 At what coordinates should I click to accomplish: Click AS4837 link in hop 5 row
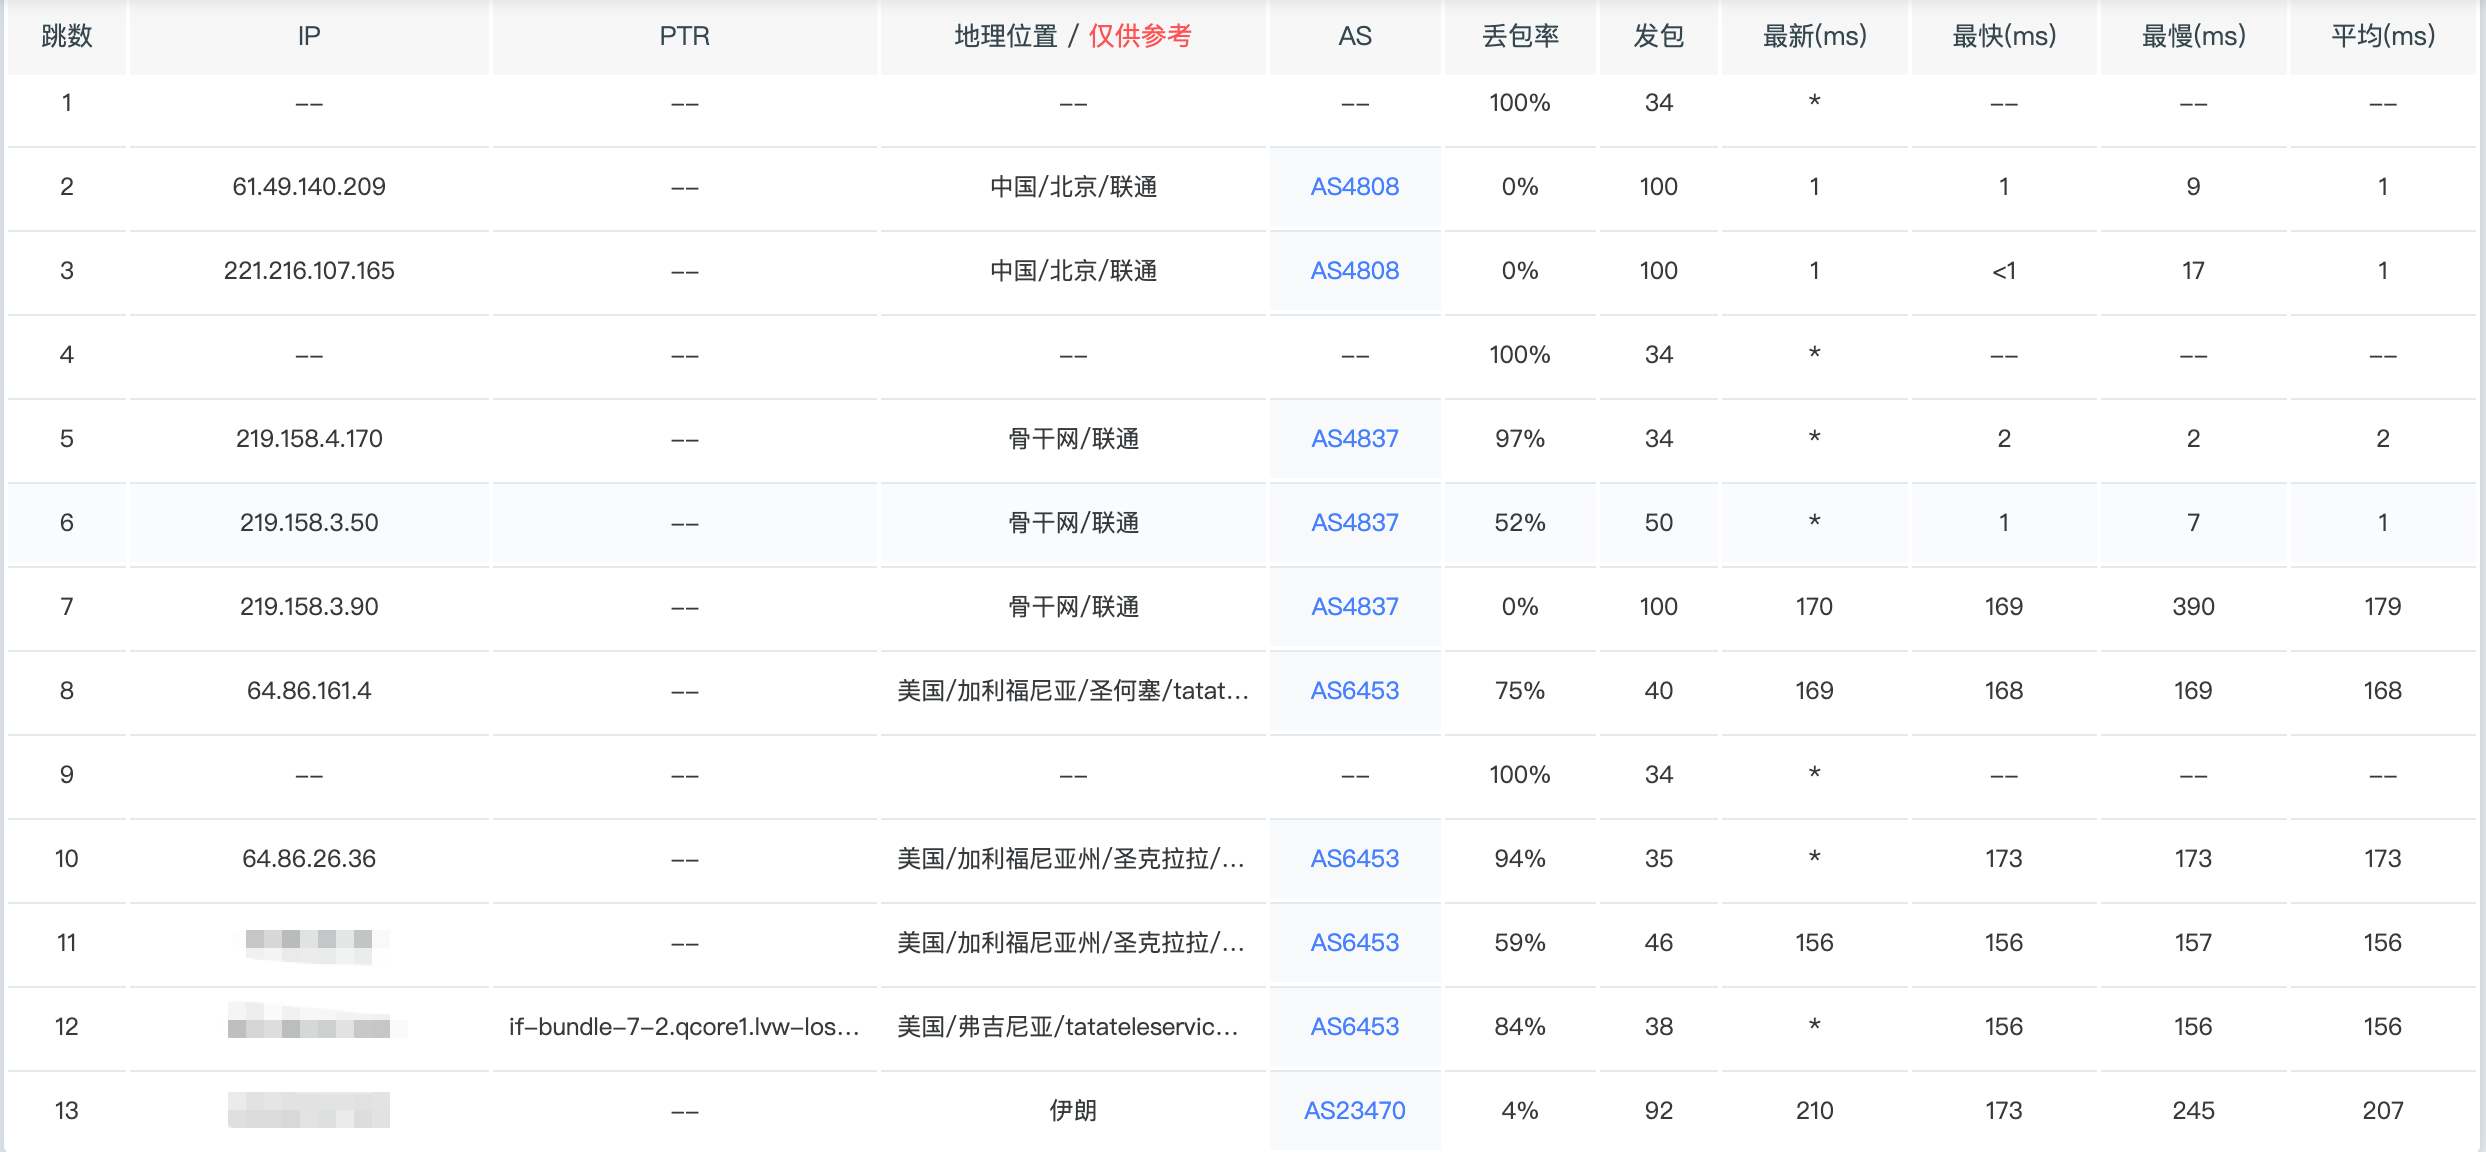(x=1354, y=439)
